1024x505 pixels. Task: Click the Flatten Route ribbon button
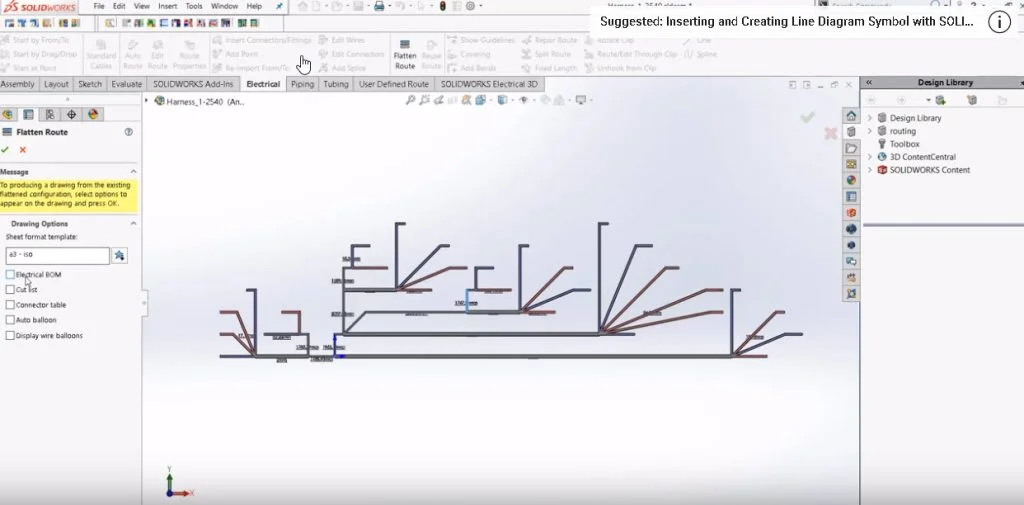point(405,54)
